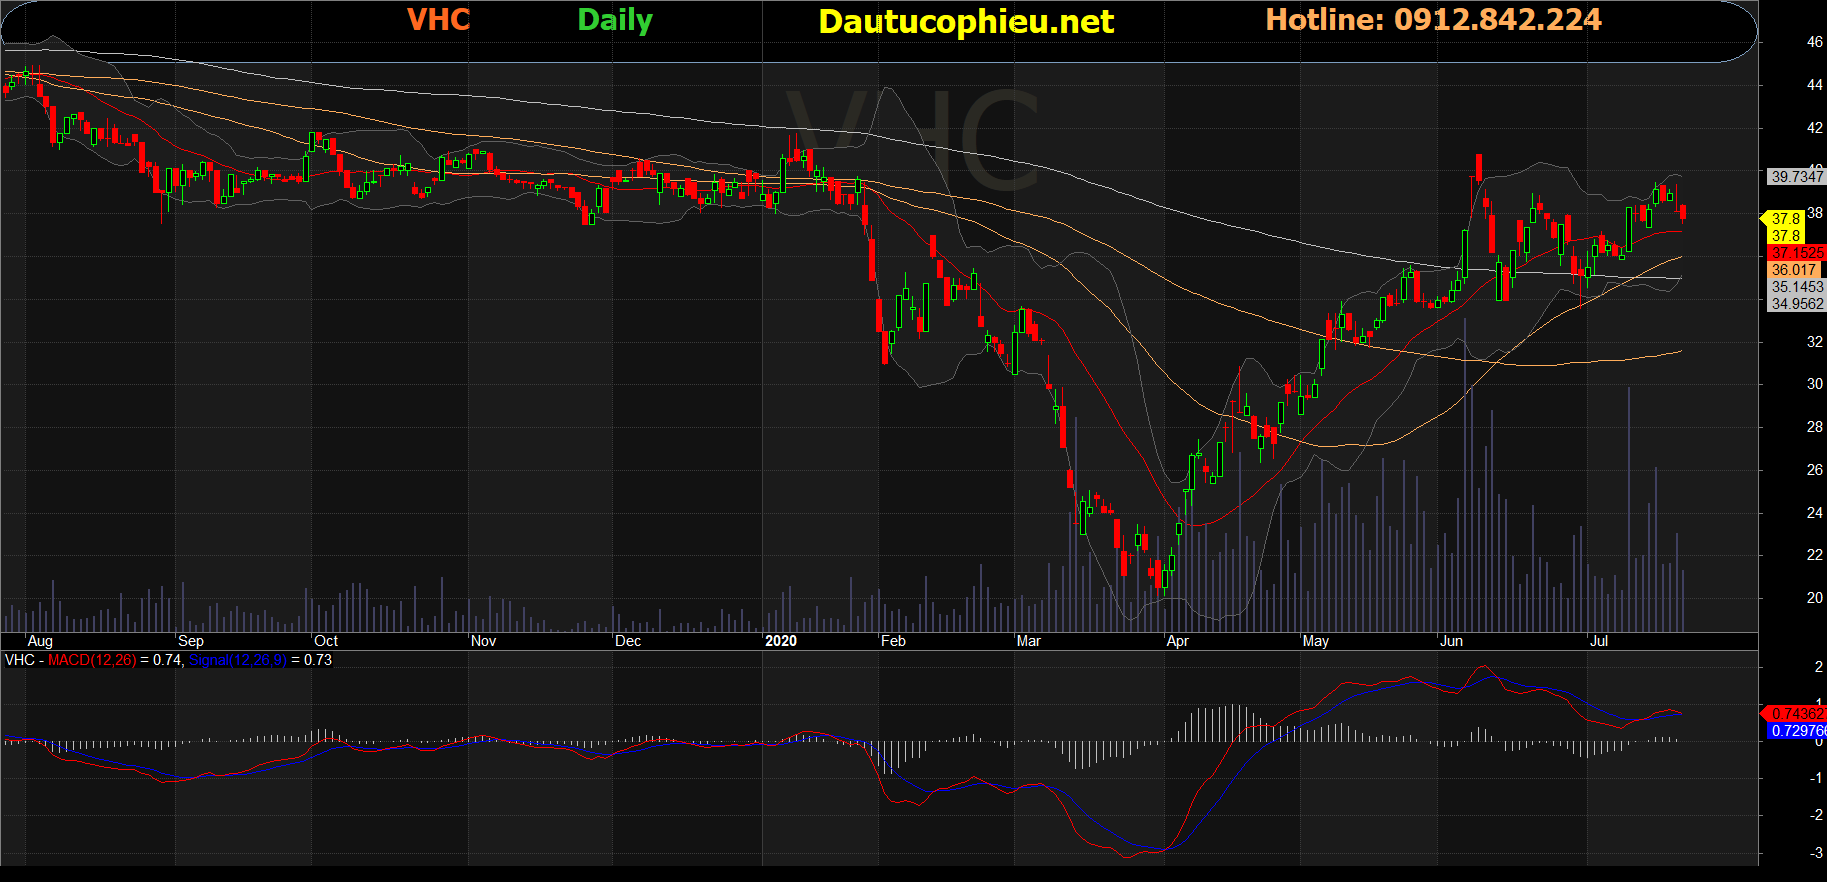Click the blue 0.729766 signal value tag
The image size is (1827, 882).
pos(1797,731)
